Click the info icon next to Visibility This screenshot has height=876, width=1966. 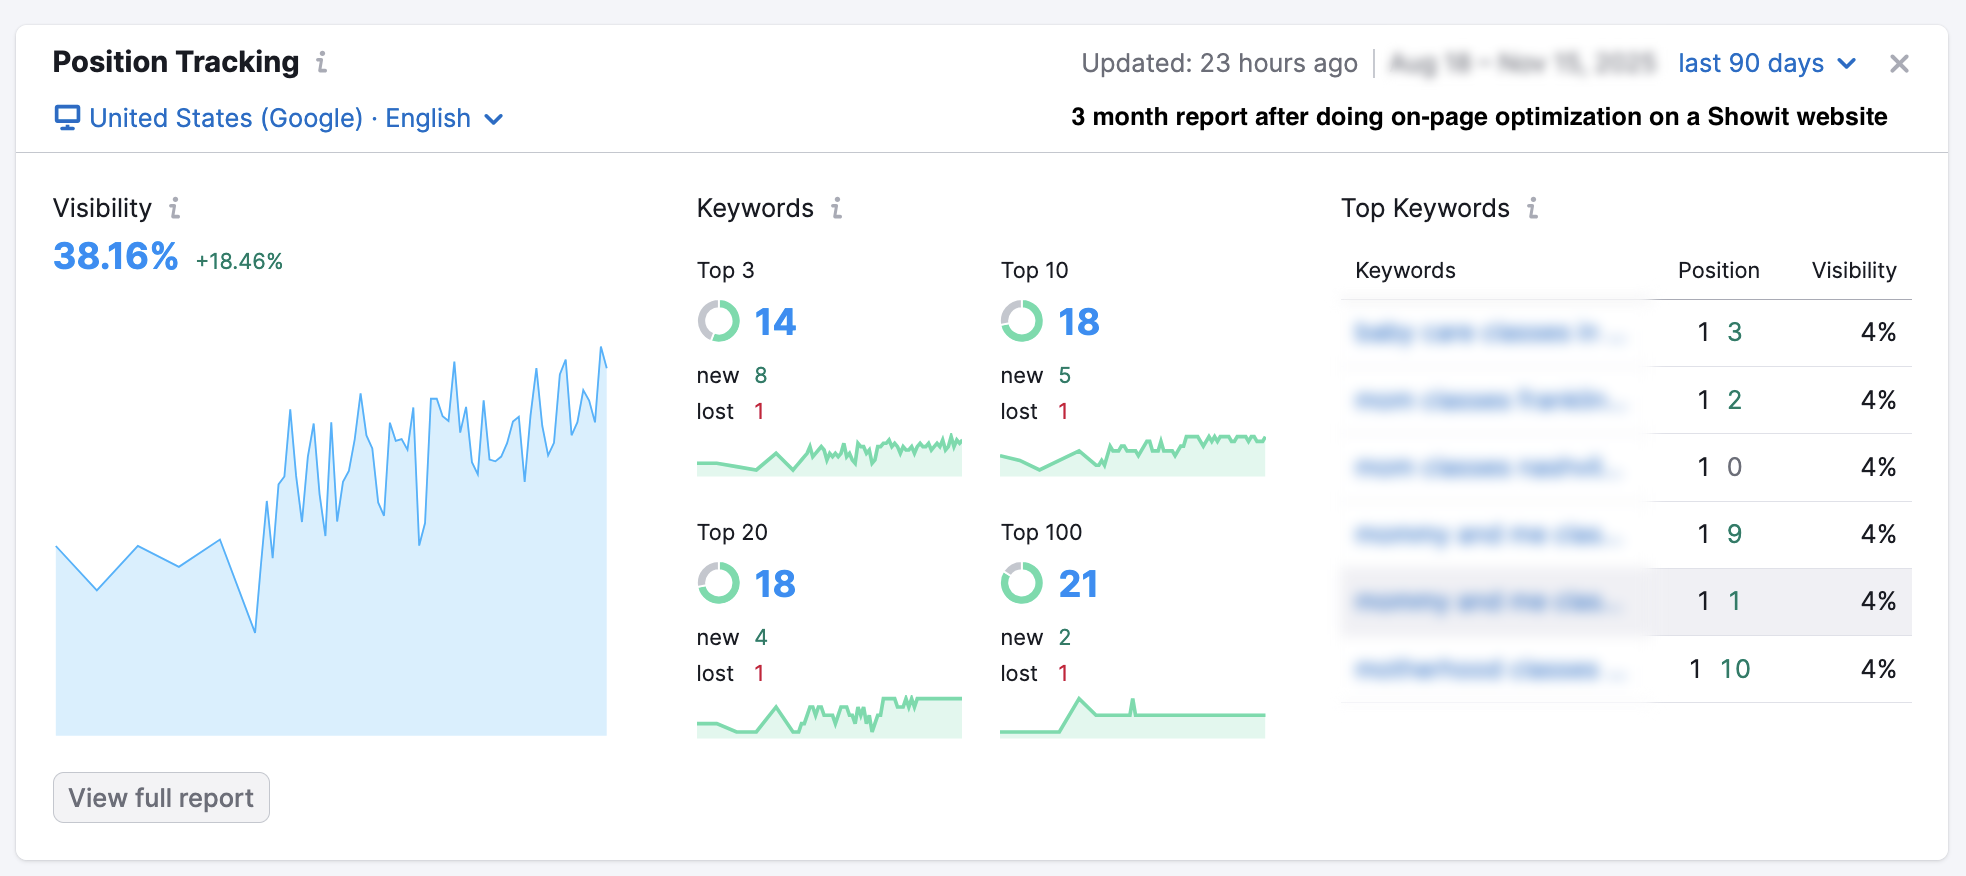(175, 208)
